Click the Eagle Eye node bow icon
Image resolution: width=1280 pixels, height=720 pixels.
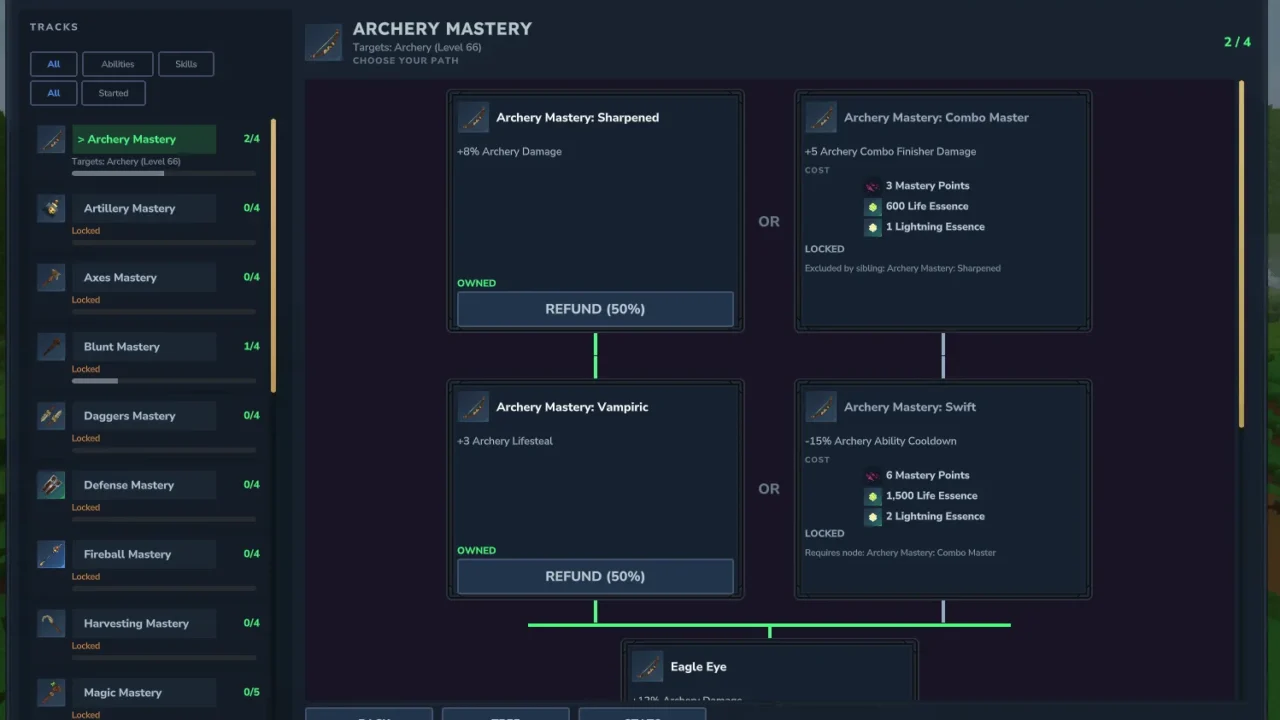click(x=647, y=667)
